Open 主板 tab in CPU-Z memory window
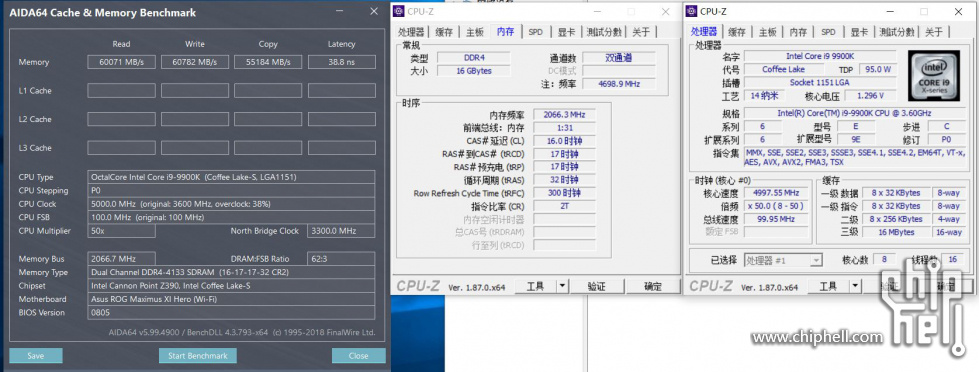This screenshot has width=979, height=372. 475,32
